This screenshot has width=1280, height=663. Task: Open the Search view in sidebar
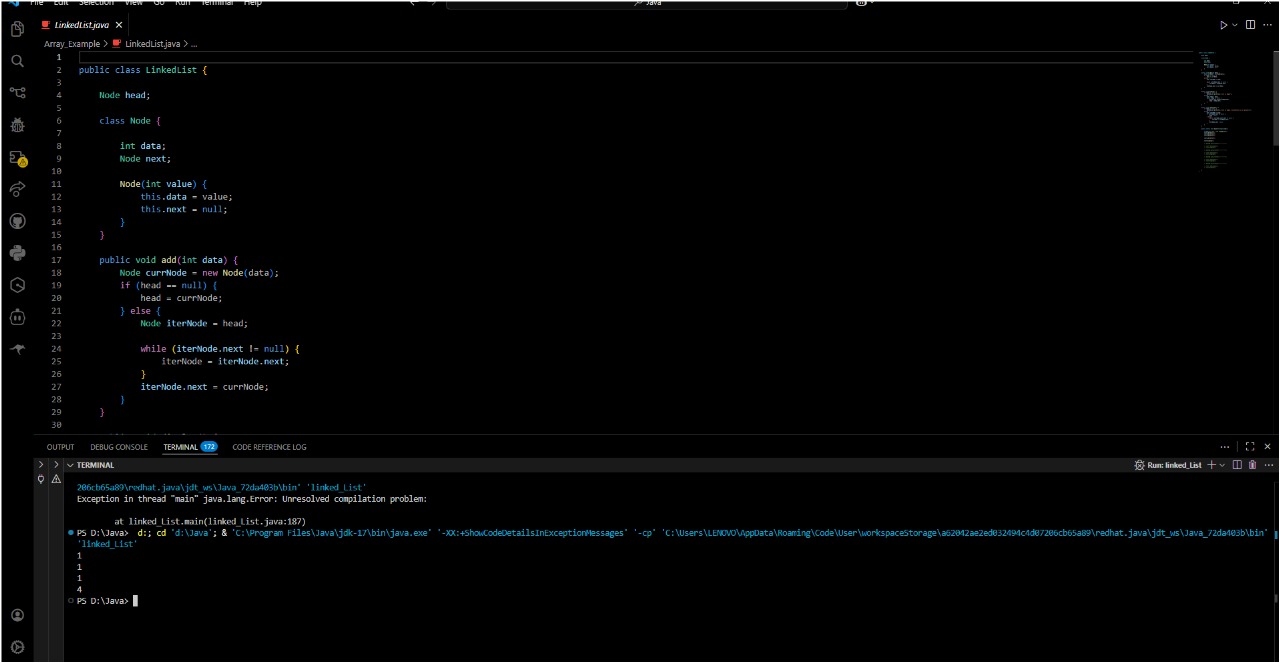(17, 61)
